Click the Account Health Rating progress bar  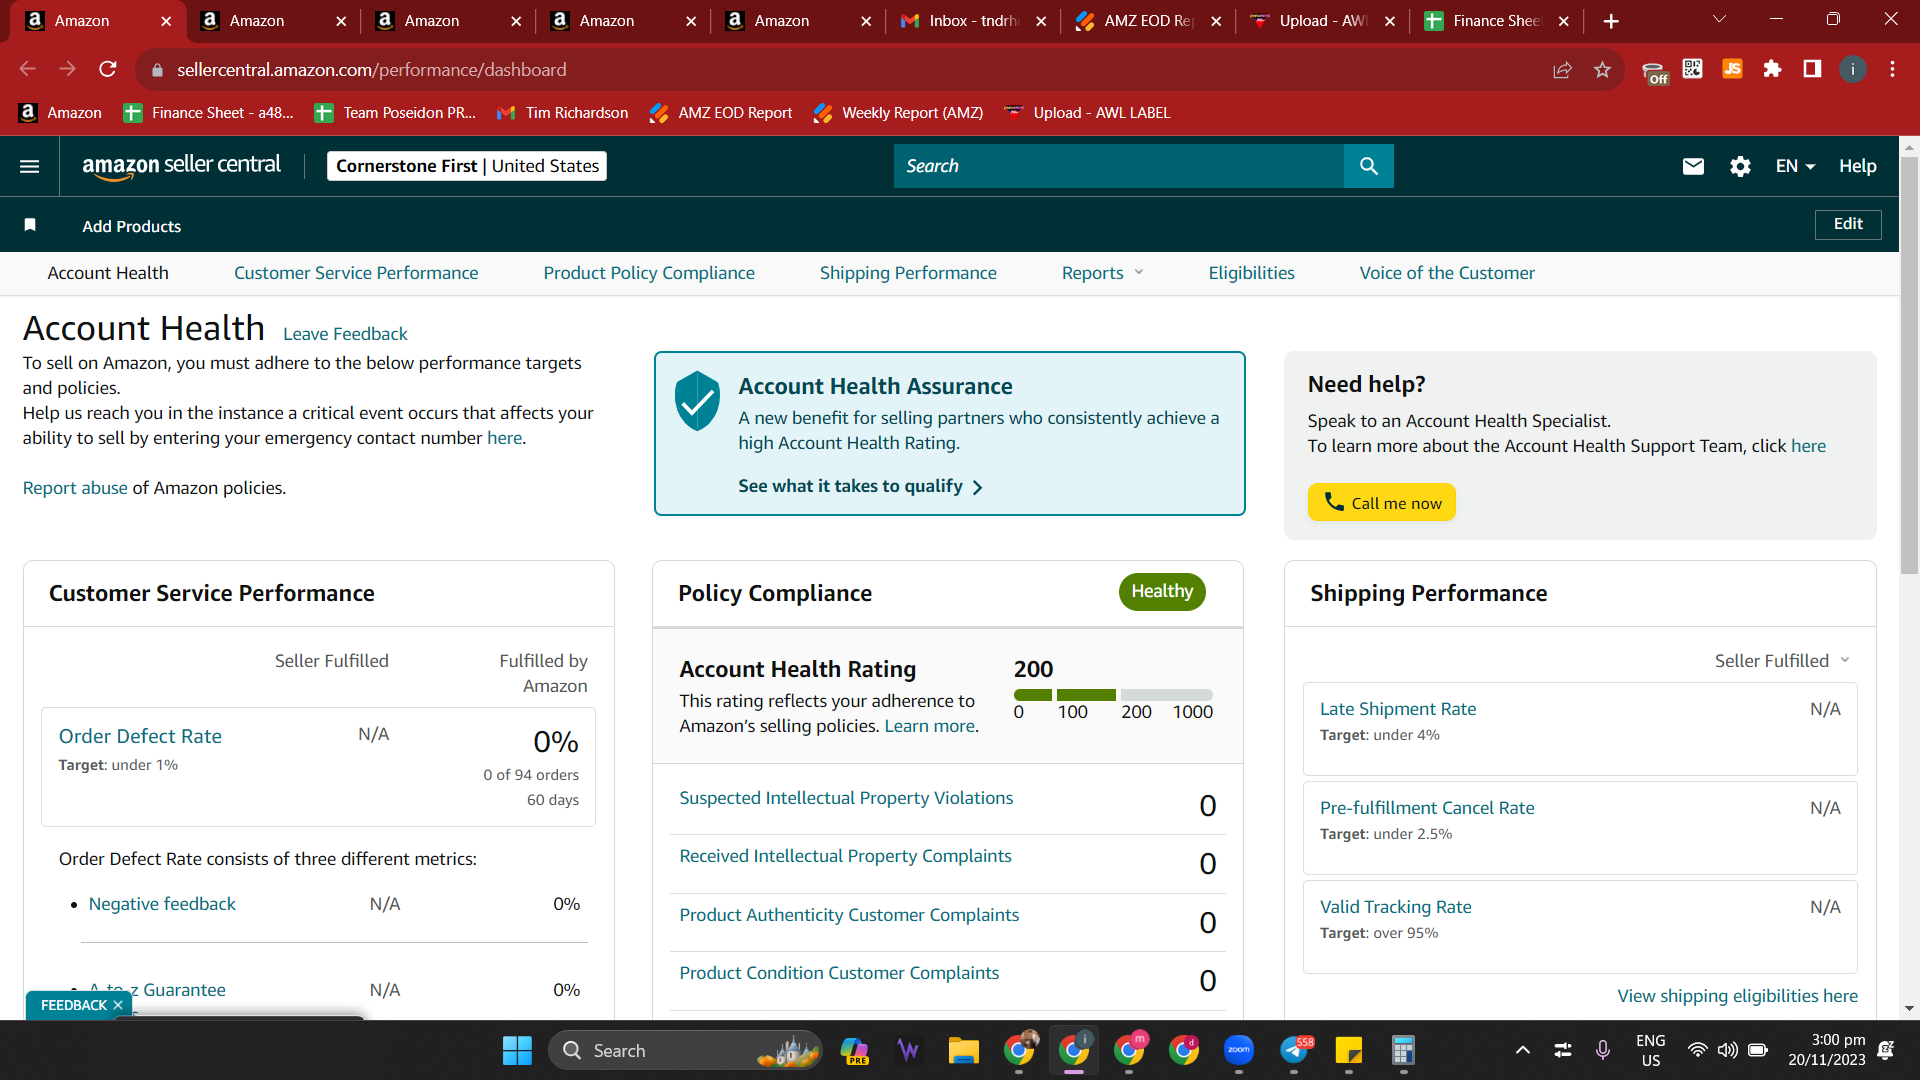[x=1113, y=695]
